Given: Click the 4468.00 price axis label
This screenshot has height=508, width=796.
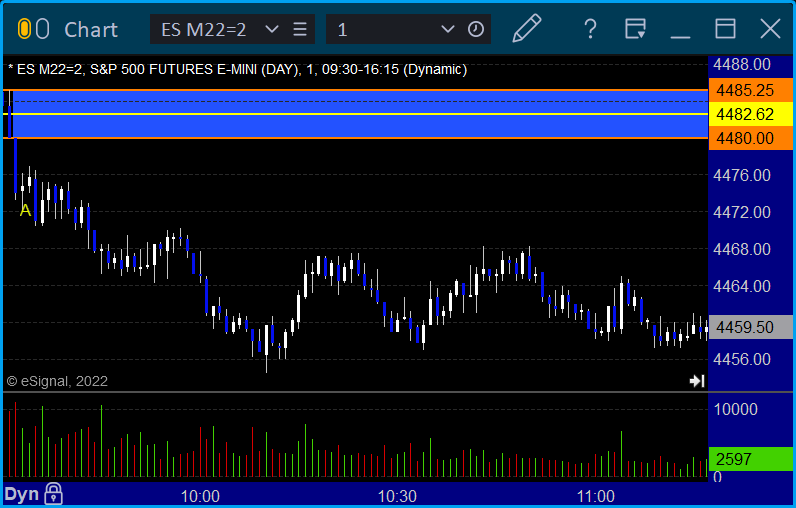Looking at the screenshot, I should [x=742, y=249].
